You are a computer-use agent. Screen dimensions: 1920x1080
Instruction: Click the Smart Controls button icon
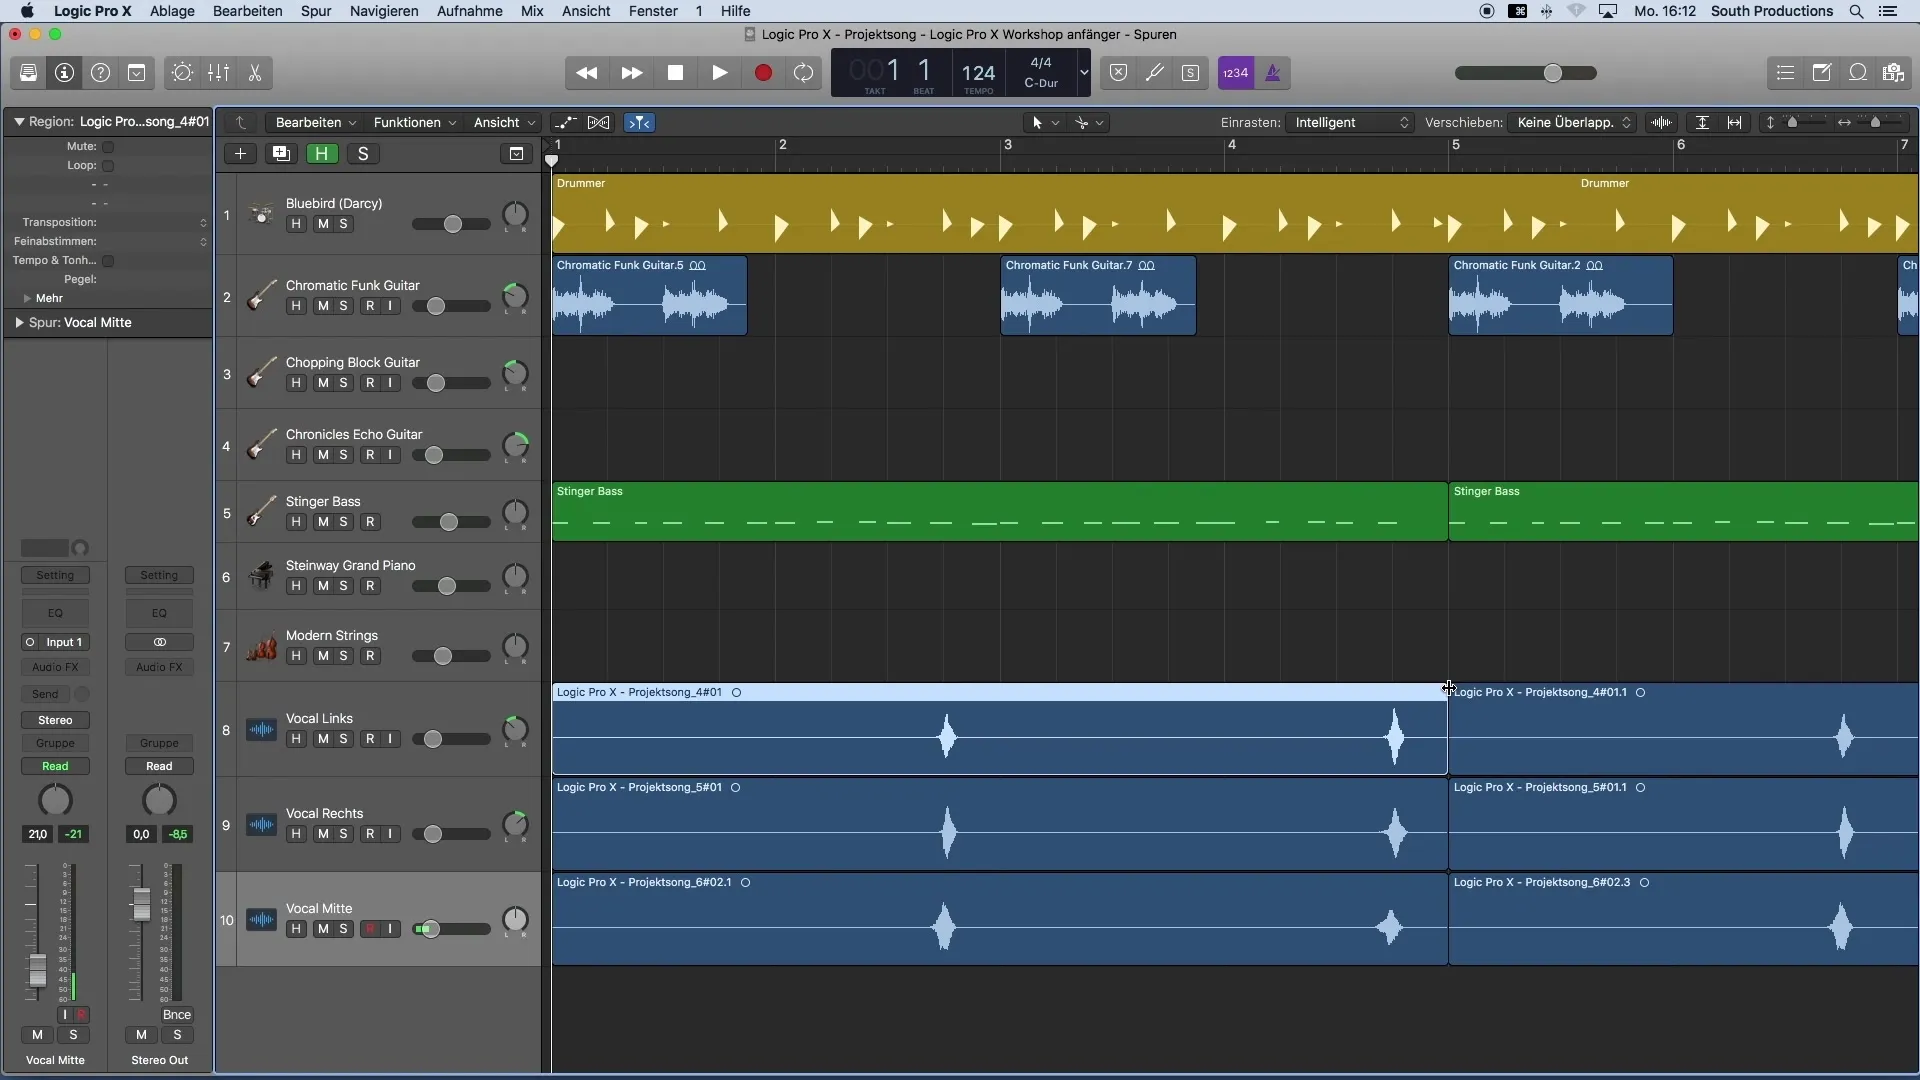[181, 73]
